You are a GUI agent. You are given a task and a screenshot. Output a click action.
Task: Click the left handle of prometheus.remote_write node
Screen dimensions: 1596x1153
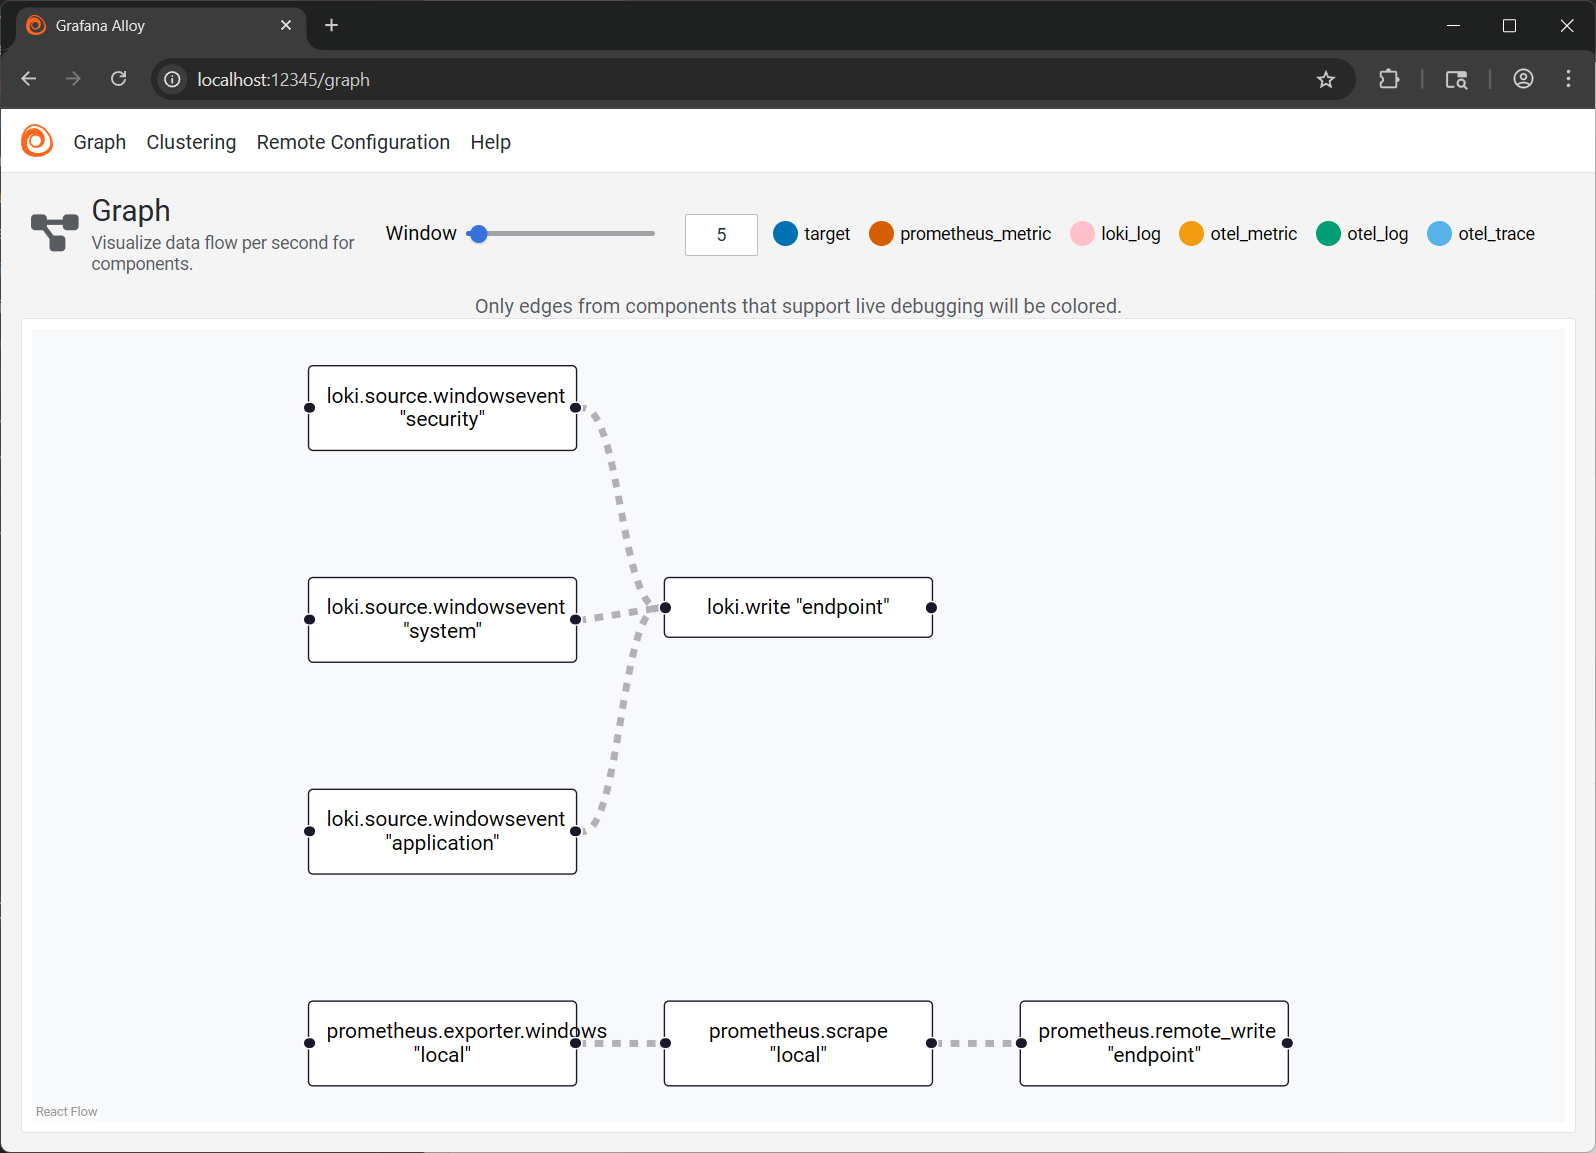coord(1021,1043)
